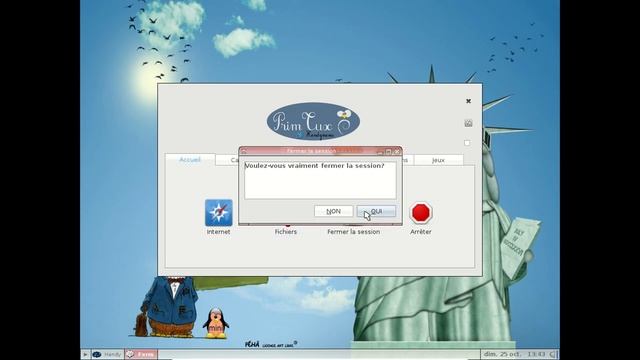Click the mini penguin desktop icon
This screenshot has width=640, height=360.
[x=216, y=323]
